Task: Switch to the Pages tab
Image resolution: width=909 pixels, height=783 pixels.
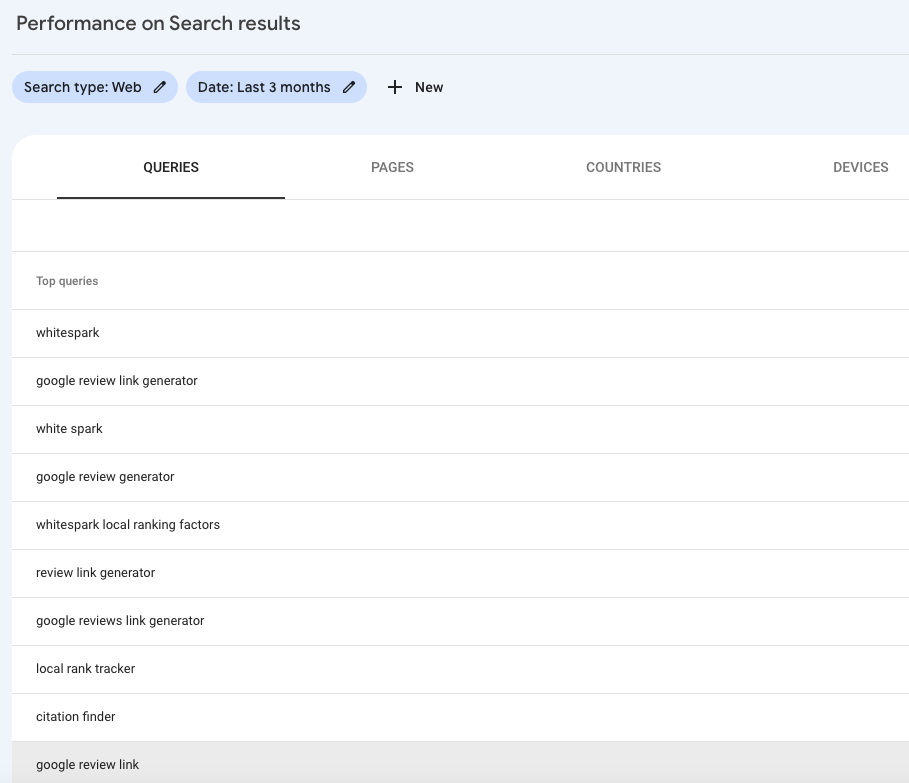Action: (x=392, y=167)
